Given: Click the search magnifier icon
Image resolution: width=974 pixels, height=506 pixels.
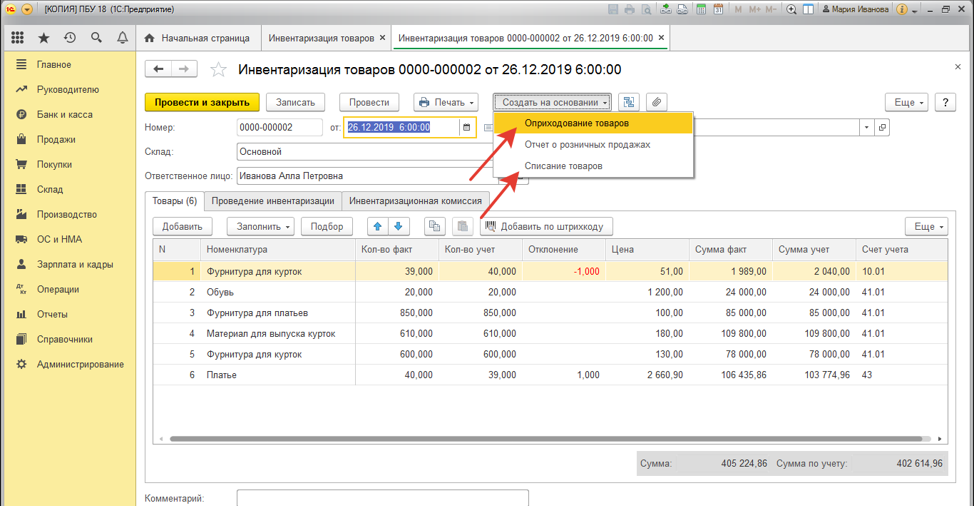Looking at the screenshot, I should (97, 38).
